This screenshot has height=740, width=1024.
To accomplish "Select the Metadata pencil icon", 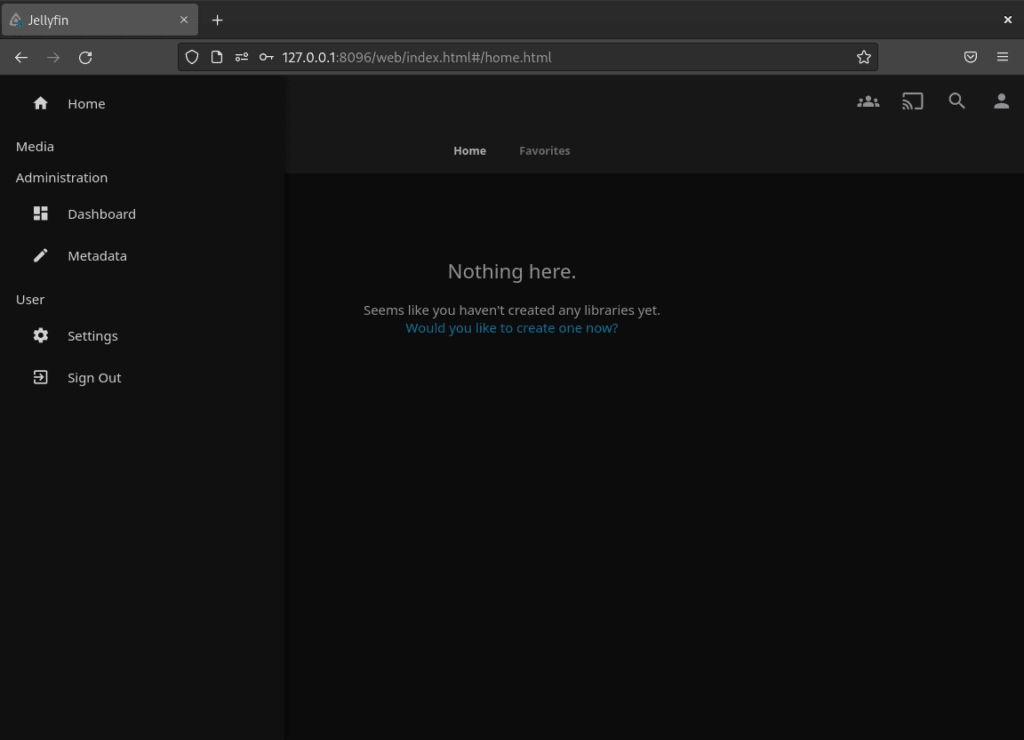I will click(40, 255).
